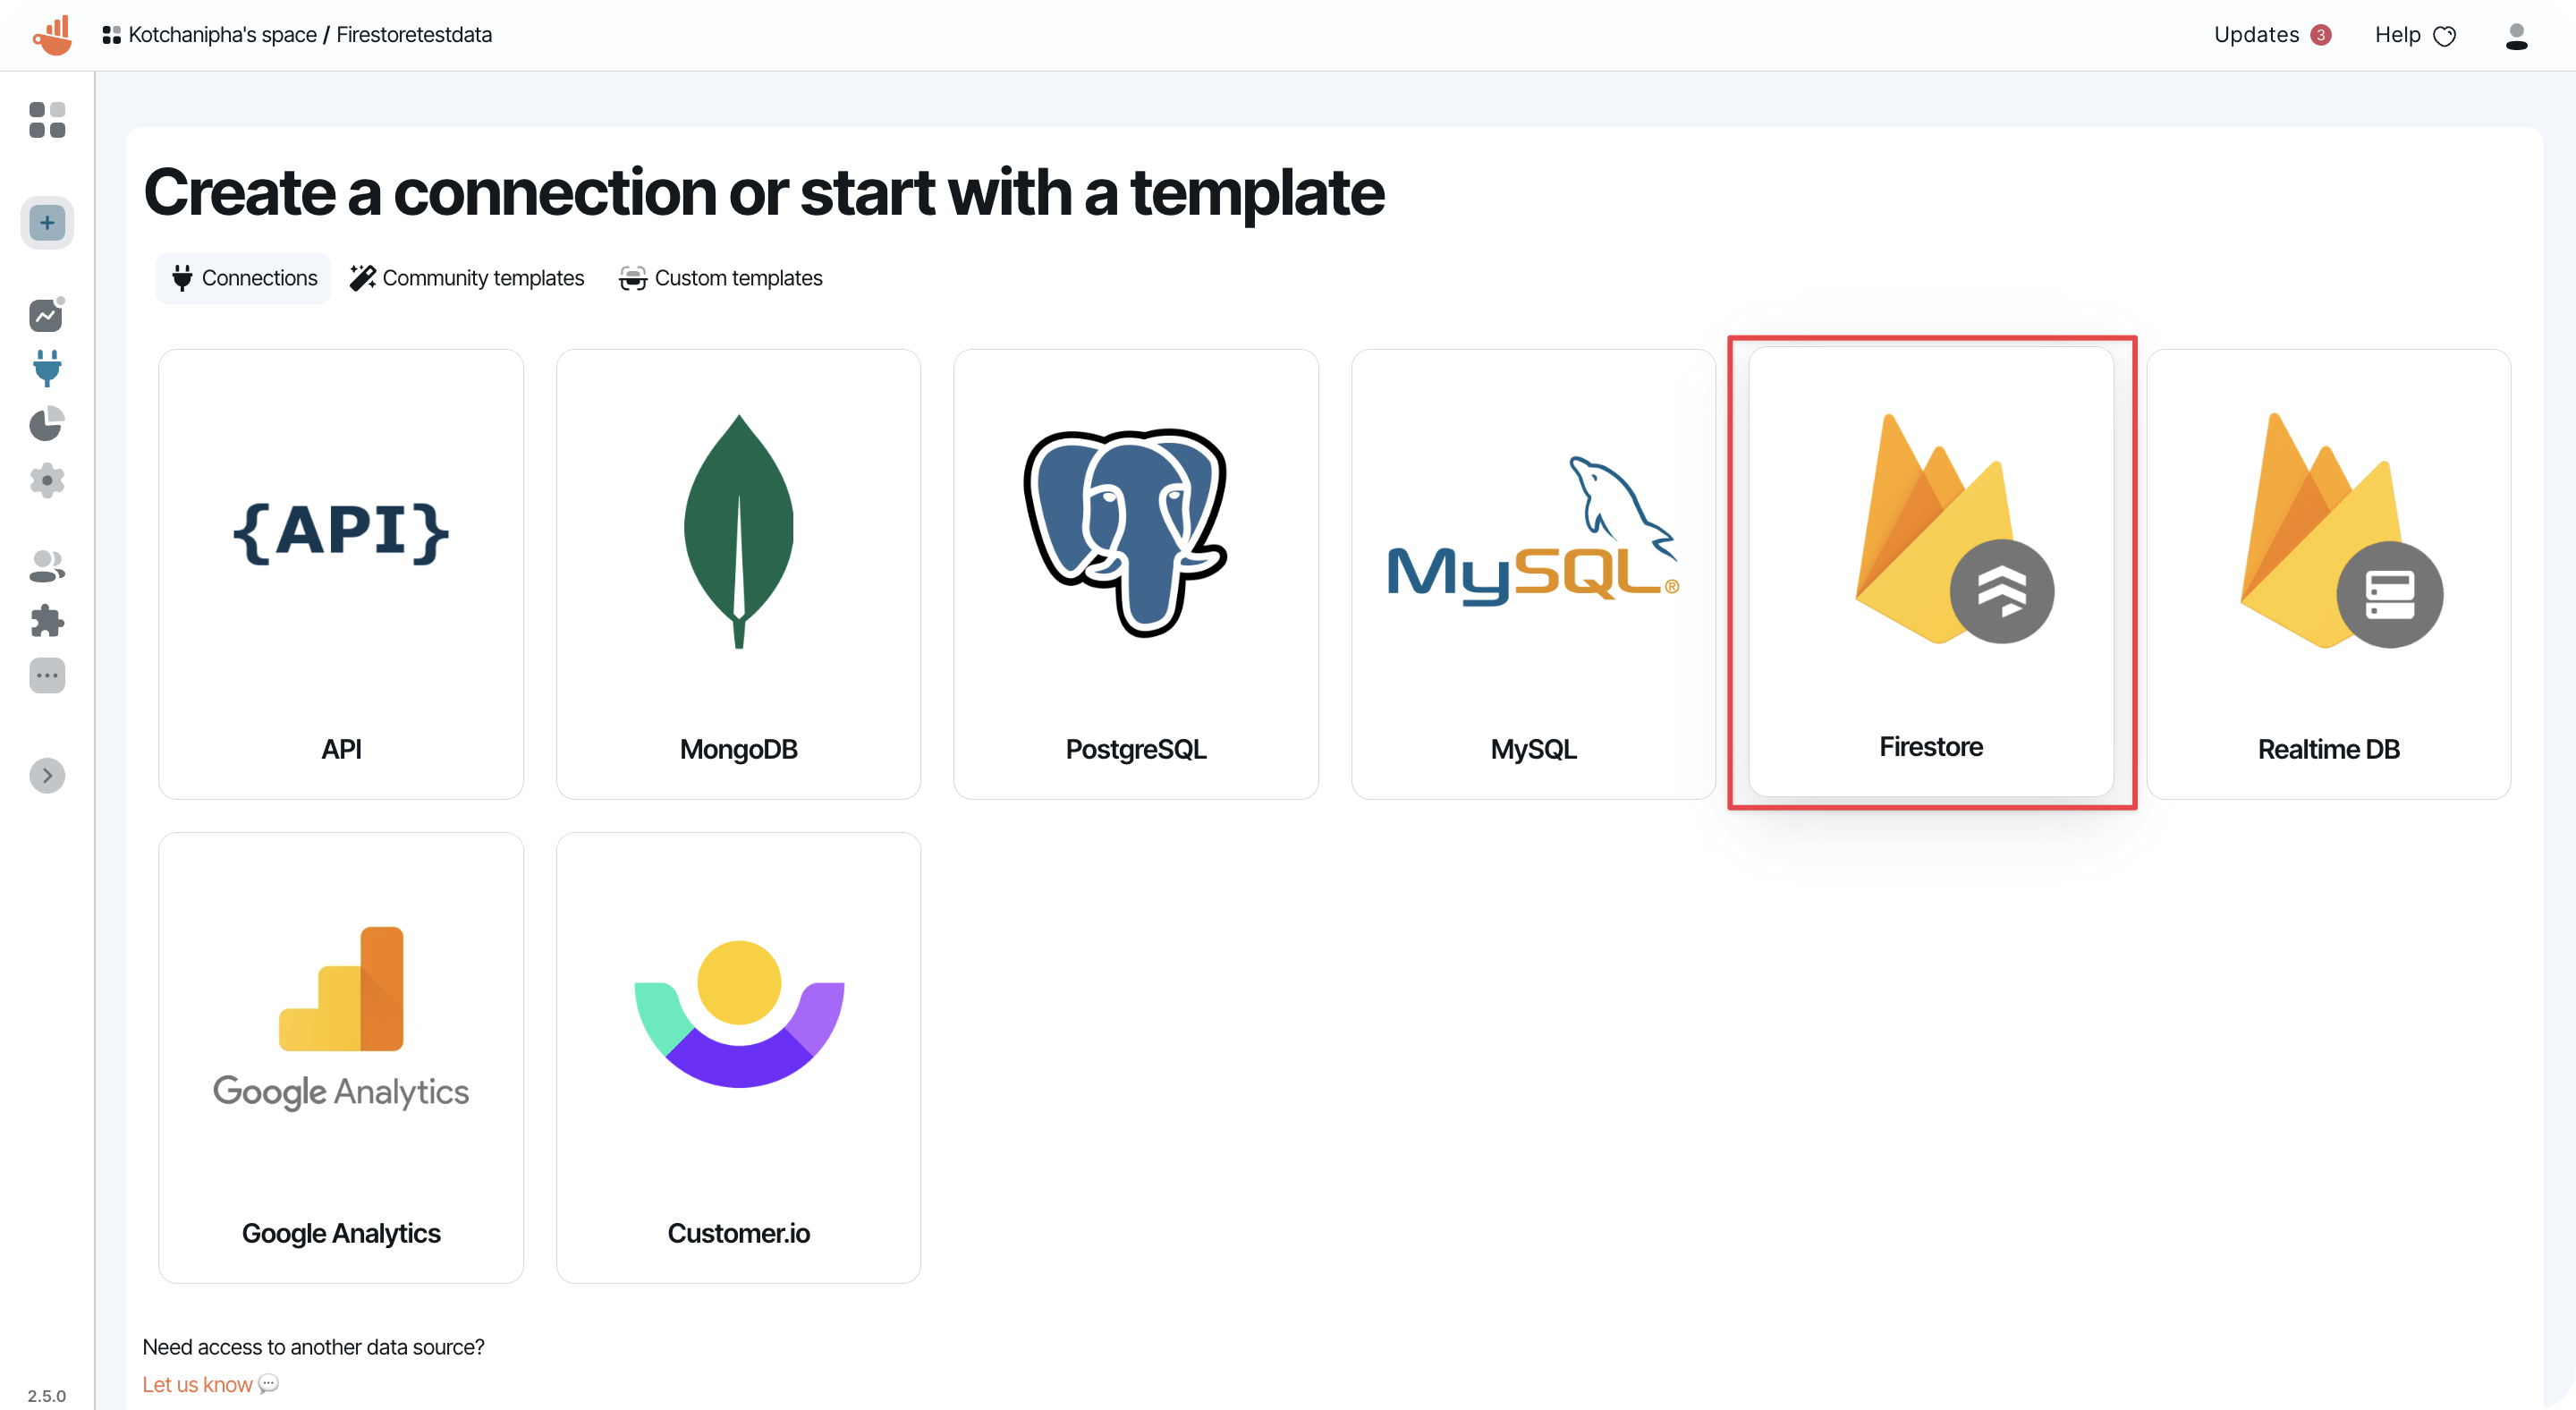Open settings via the gear icon
The height and width of the screenshot is (1410, 2576).
[46, 481]
